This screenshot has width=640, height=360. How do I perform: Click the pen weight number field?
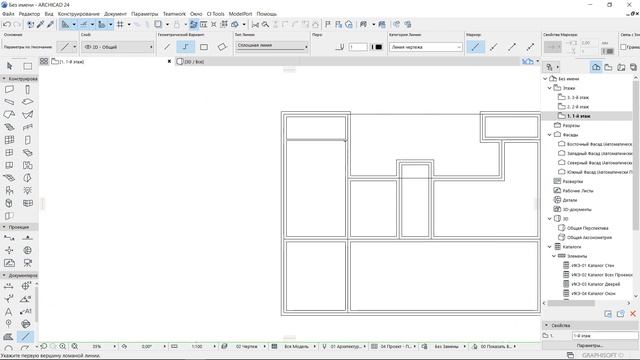pyautogui.click(x=358, y=47)
